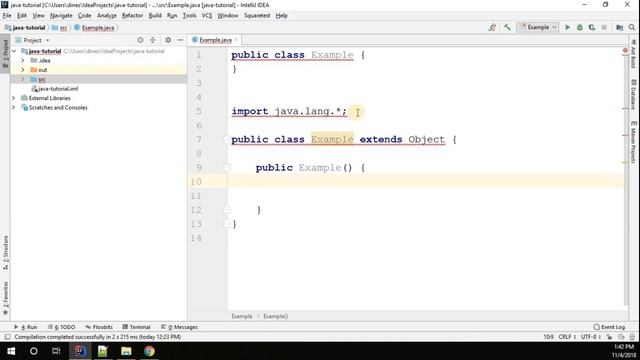The height and width of the screenshot is (360, 640).
Task: Open the Example run configuration dropdown
Action: click(x=538, y=27)
